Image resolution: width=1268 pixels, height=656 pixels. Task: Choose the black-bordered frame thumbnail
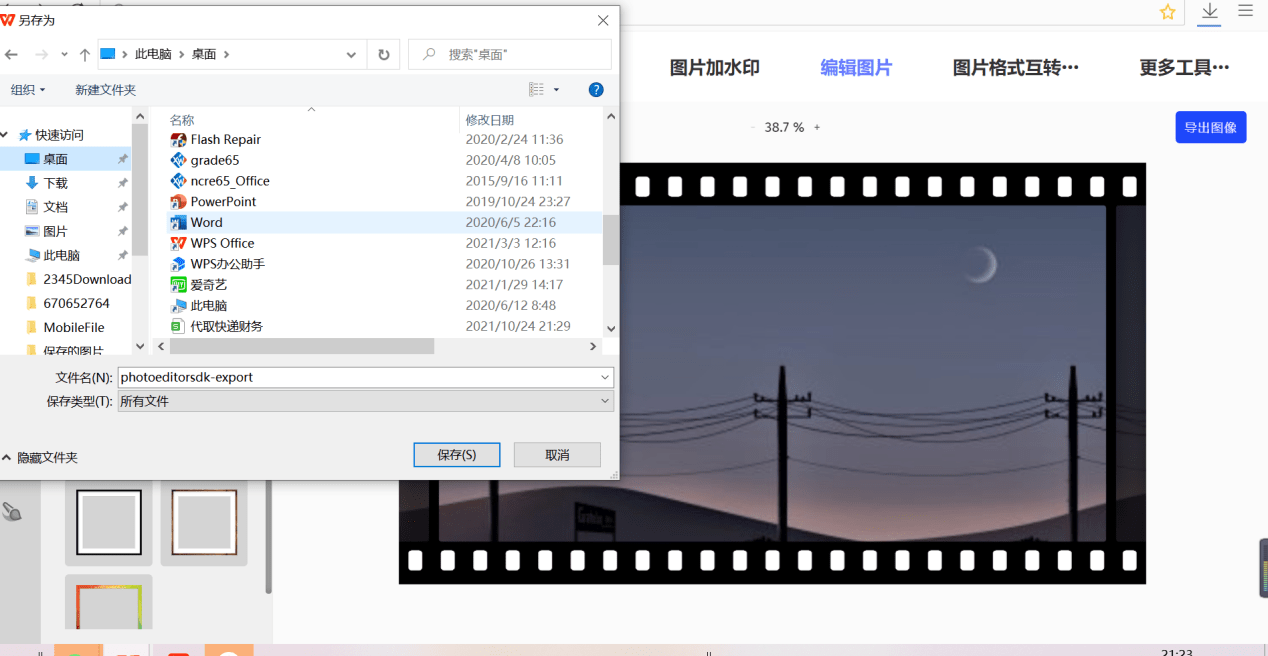[108, 522]
